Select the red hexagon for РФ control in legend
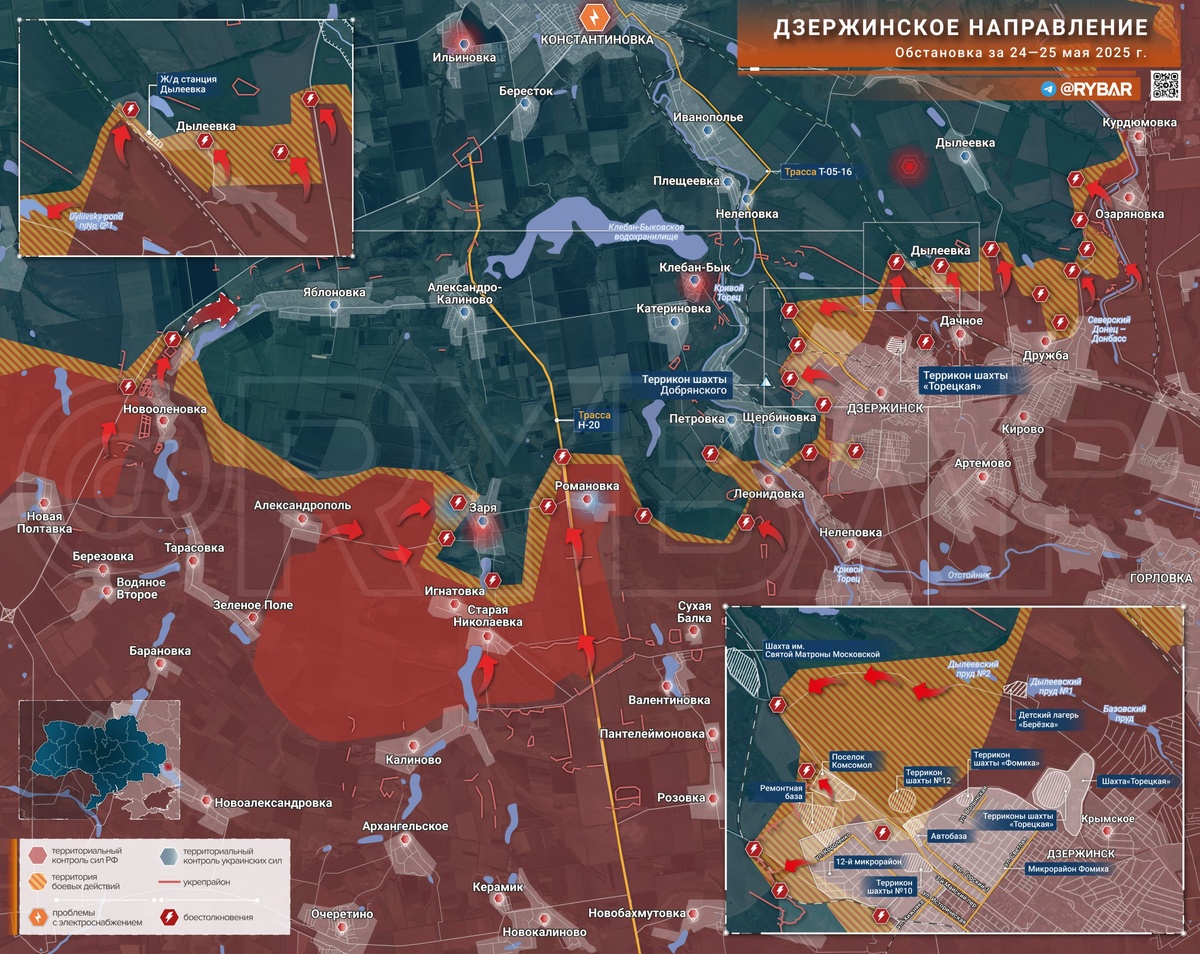1200x954 pixels. tap(37, 854)
